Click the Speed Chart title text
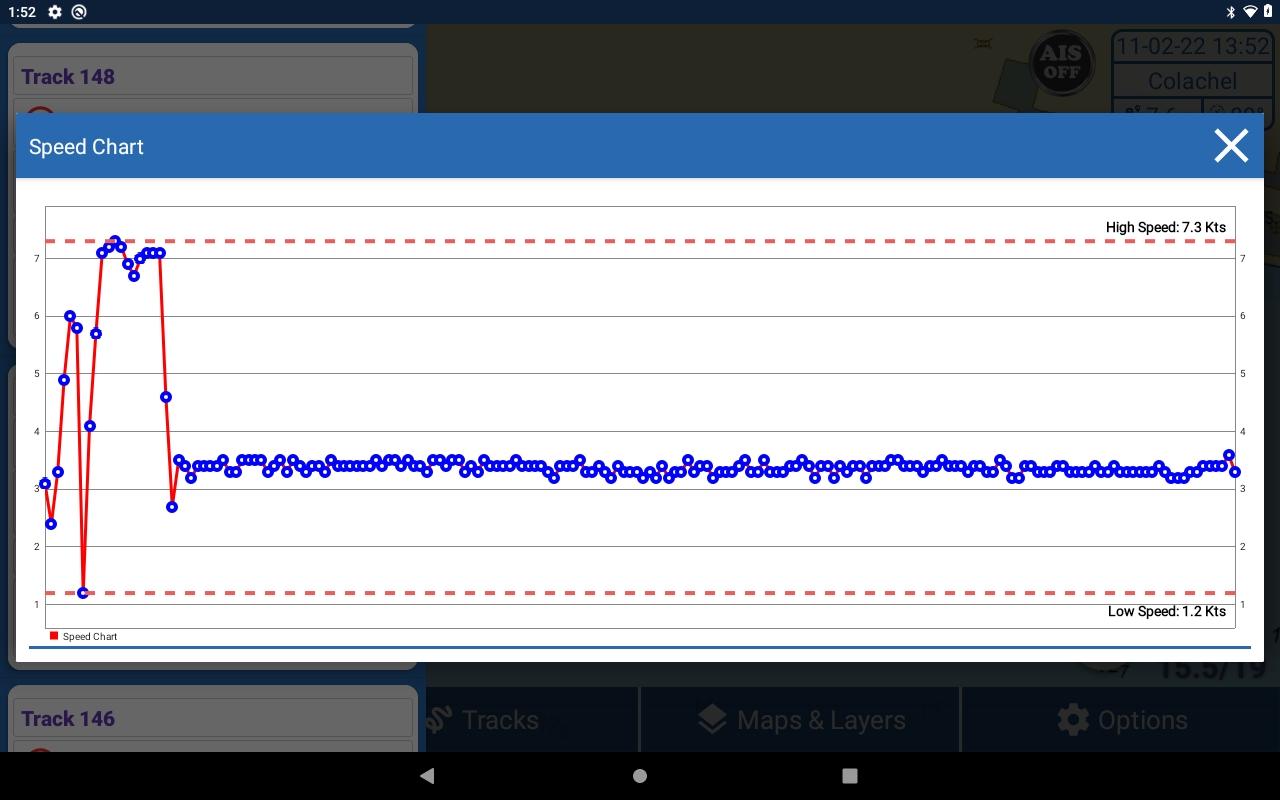Screen dimensions: 1280x800 click(86, 147)
